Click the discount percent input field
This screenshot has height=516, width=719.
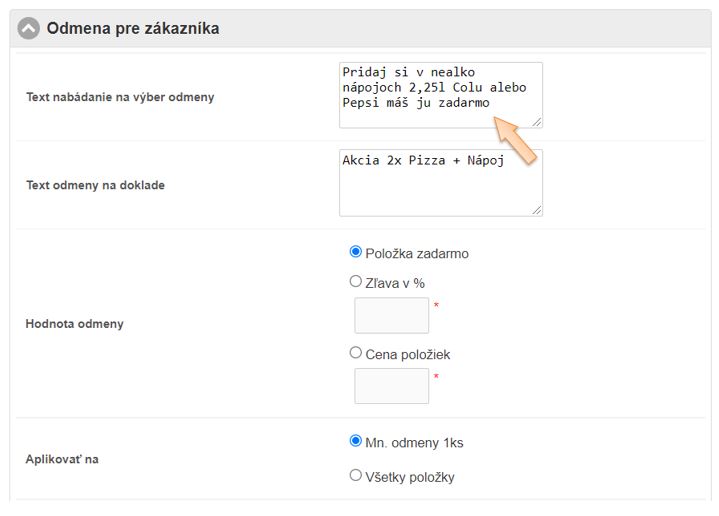(391, 315)
